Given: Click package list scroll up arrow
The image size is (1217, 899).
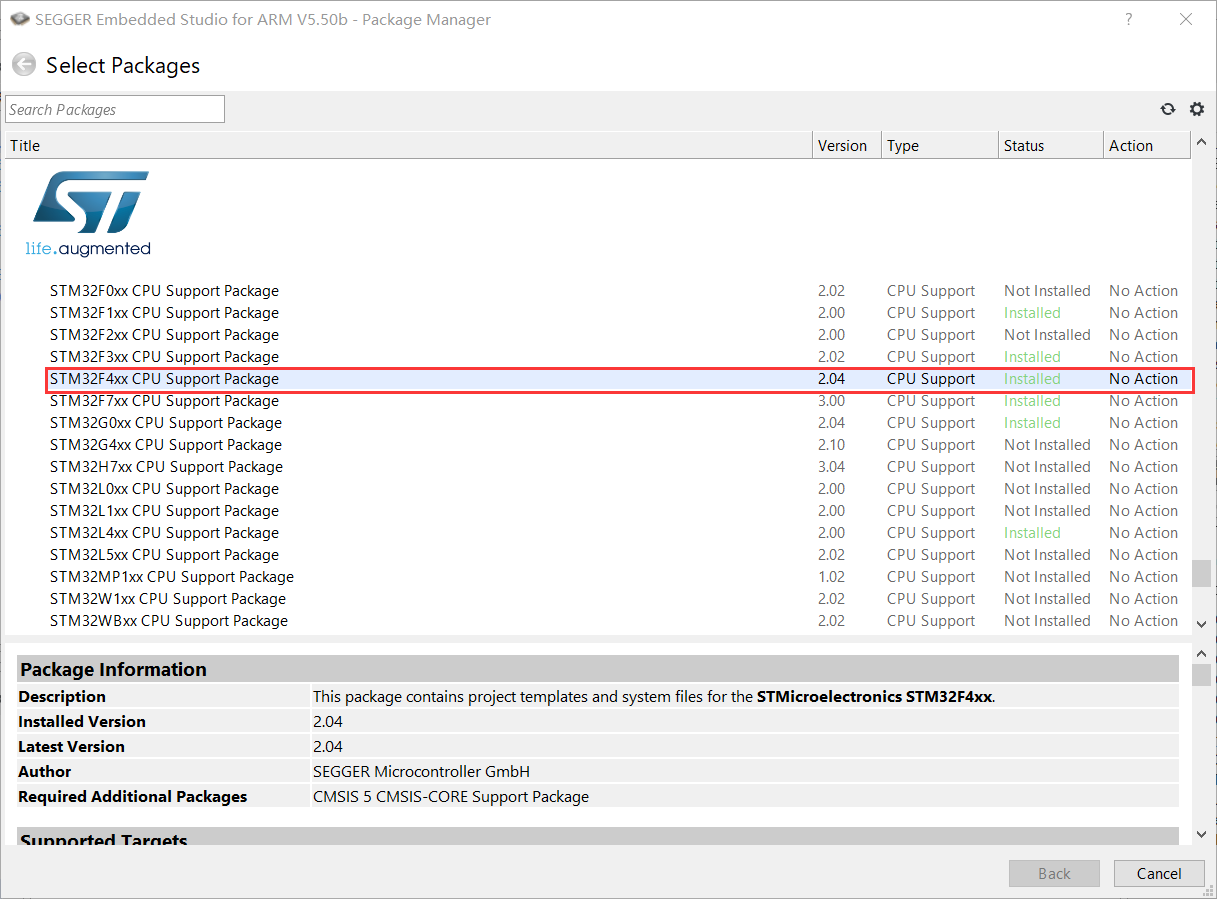Looking at the screenshot, I should pyautogui.click(x=1201, y=144).
